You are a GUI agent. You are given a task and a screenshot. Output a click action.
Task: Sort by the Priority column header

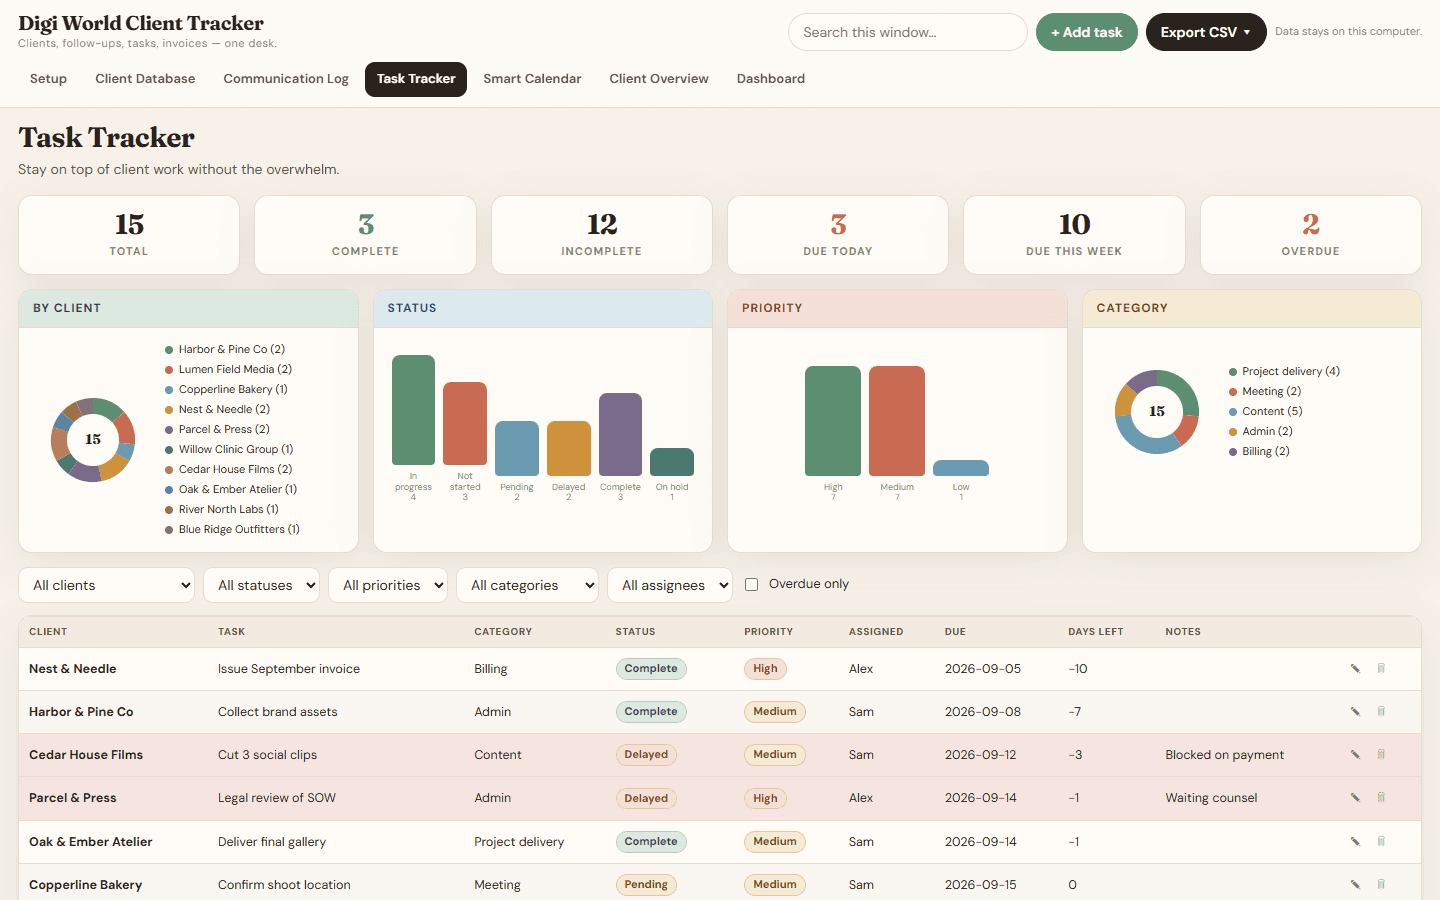(x=768, y=632)
